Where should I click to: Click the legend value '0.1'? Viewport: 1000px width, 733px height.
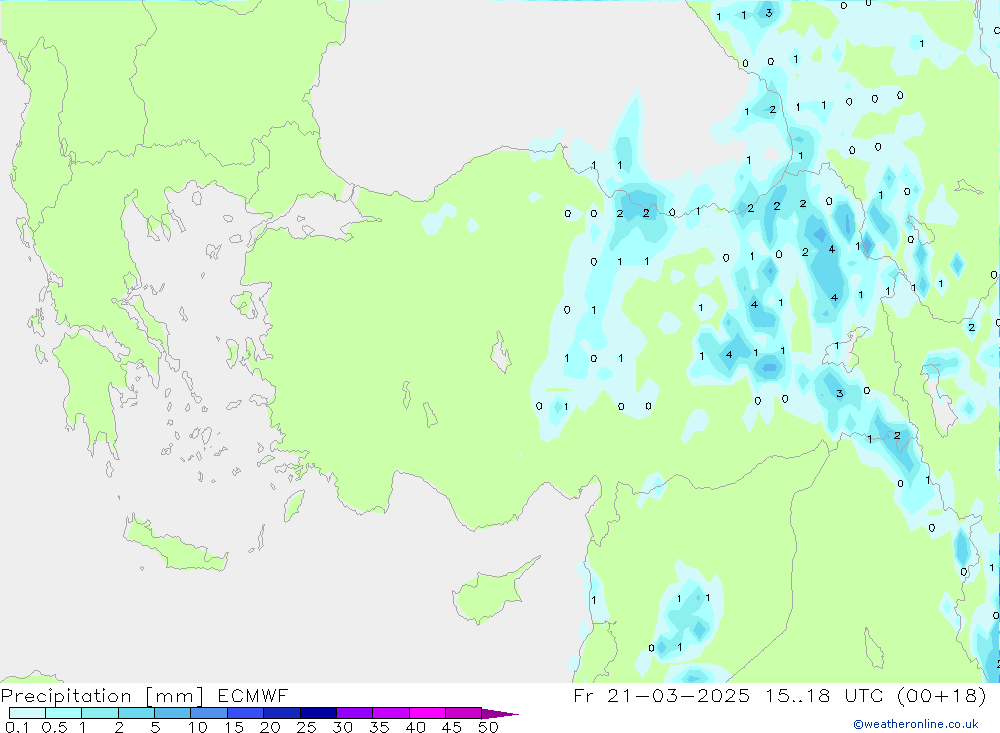[x=17, y=727]
